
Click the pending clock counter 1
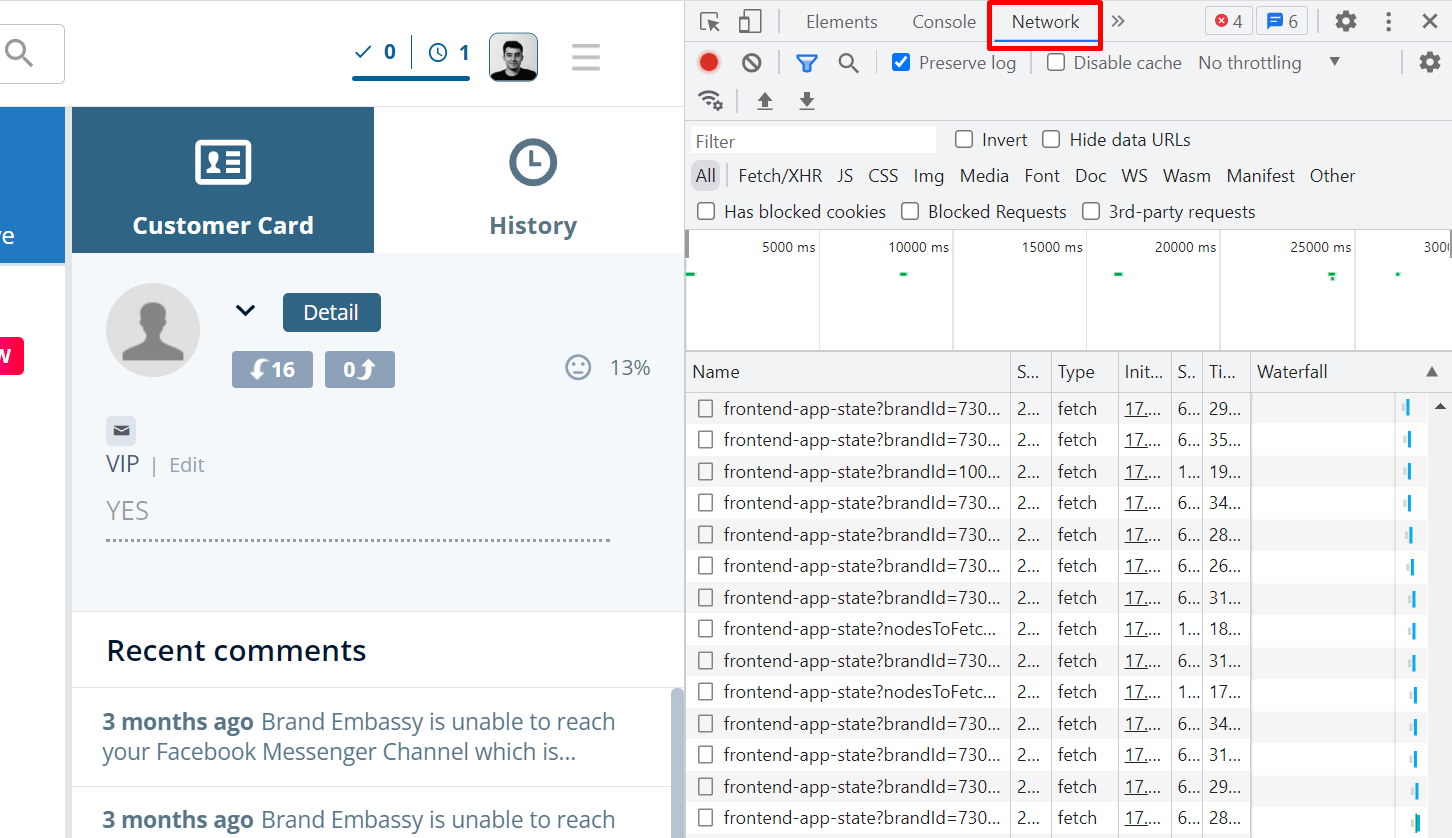tap(449, 52)
